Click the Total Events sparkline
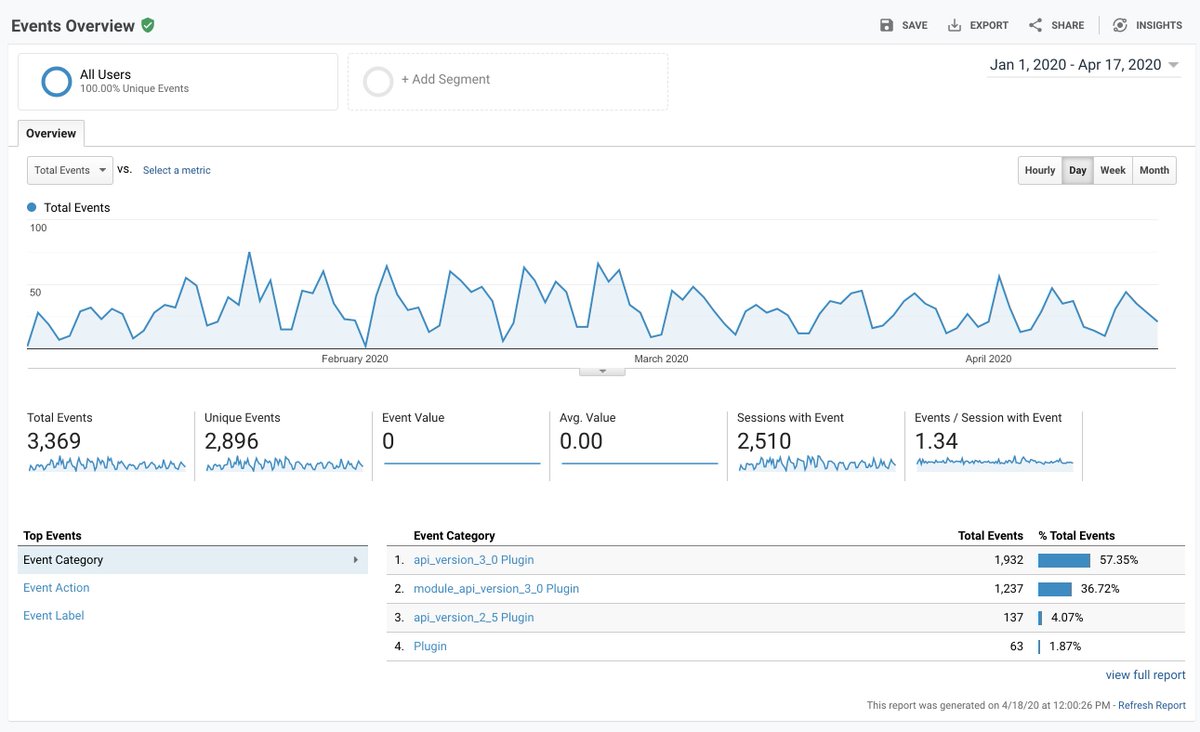Image resolution: width=1200 pixels, height=732 pixels. click(x=106, y=464)
